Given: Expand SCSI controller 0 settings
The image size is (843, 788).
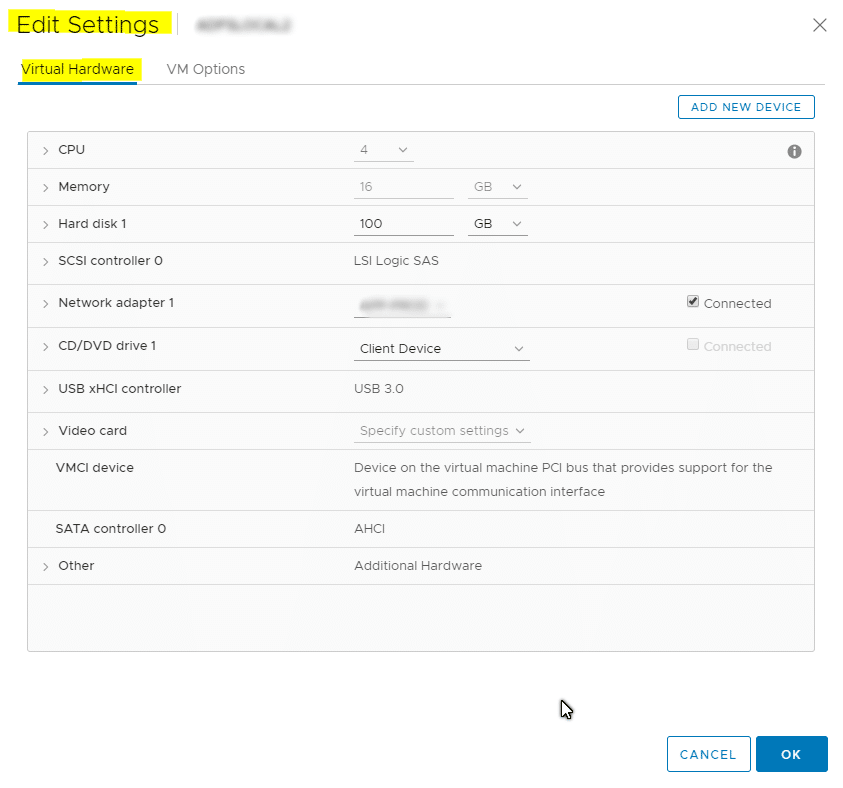Looking at the screenshot, I should click(x=45, y=261).
